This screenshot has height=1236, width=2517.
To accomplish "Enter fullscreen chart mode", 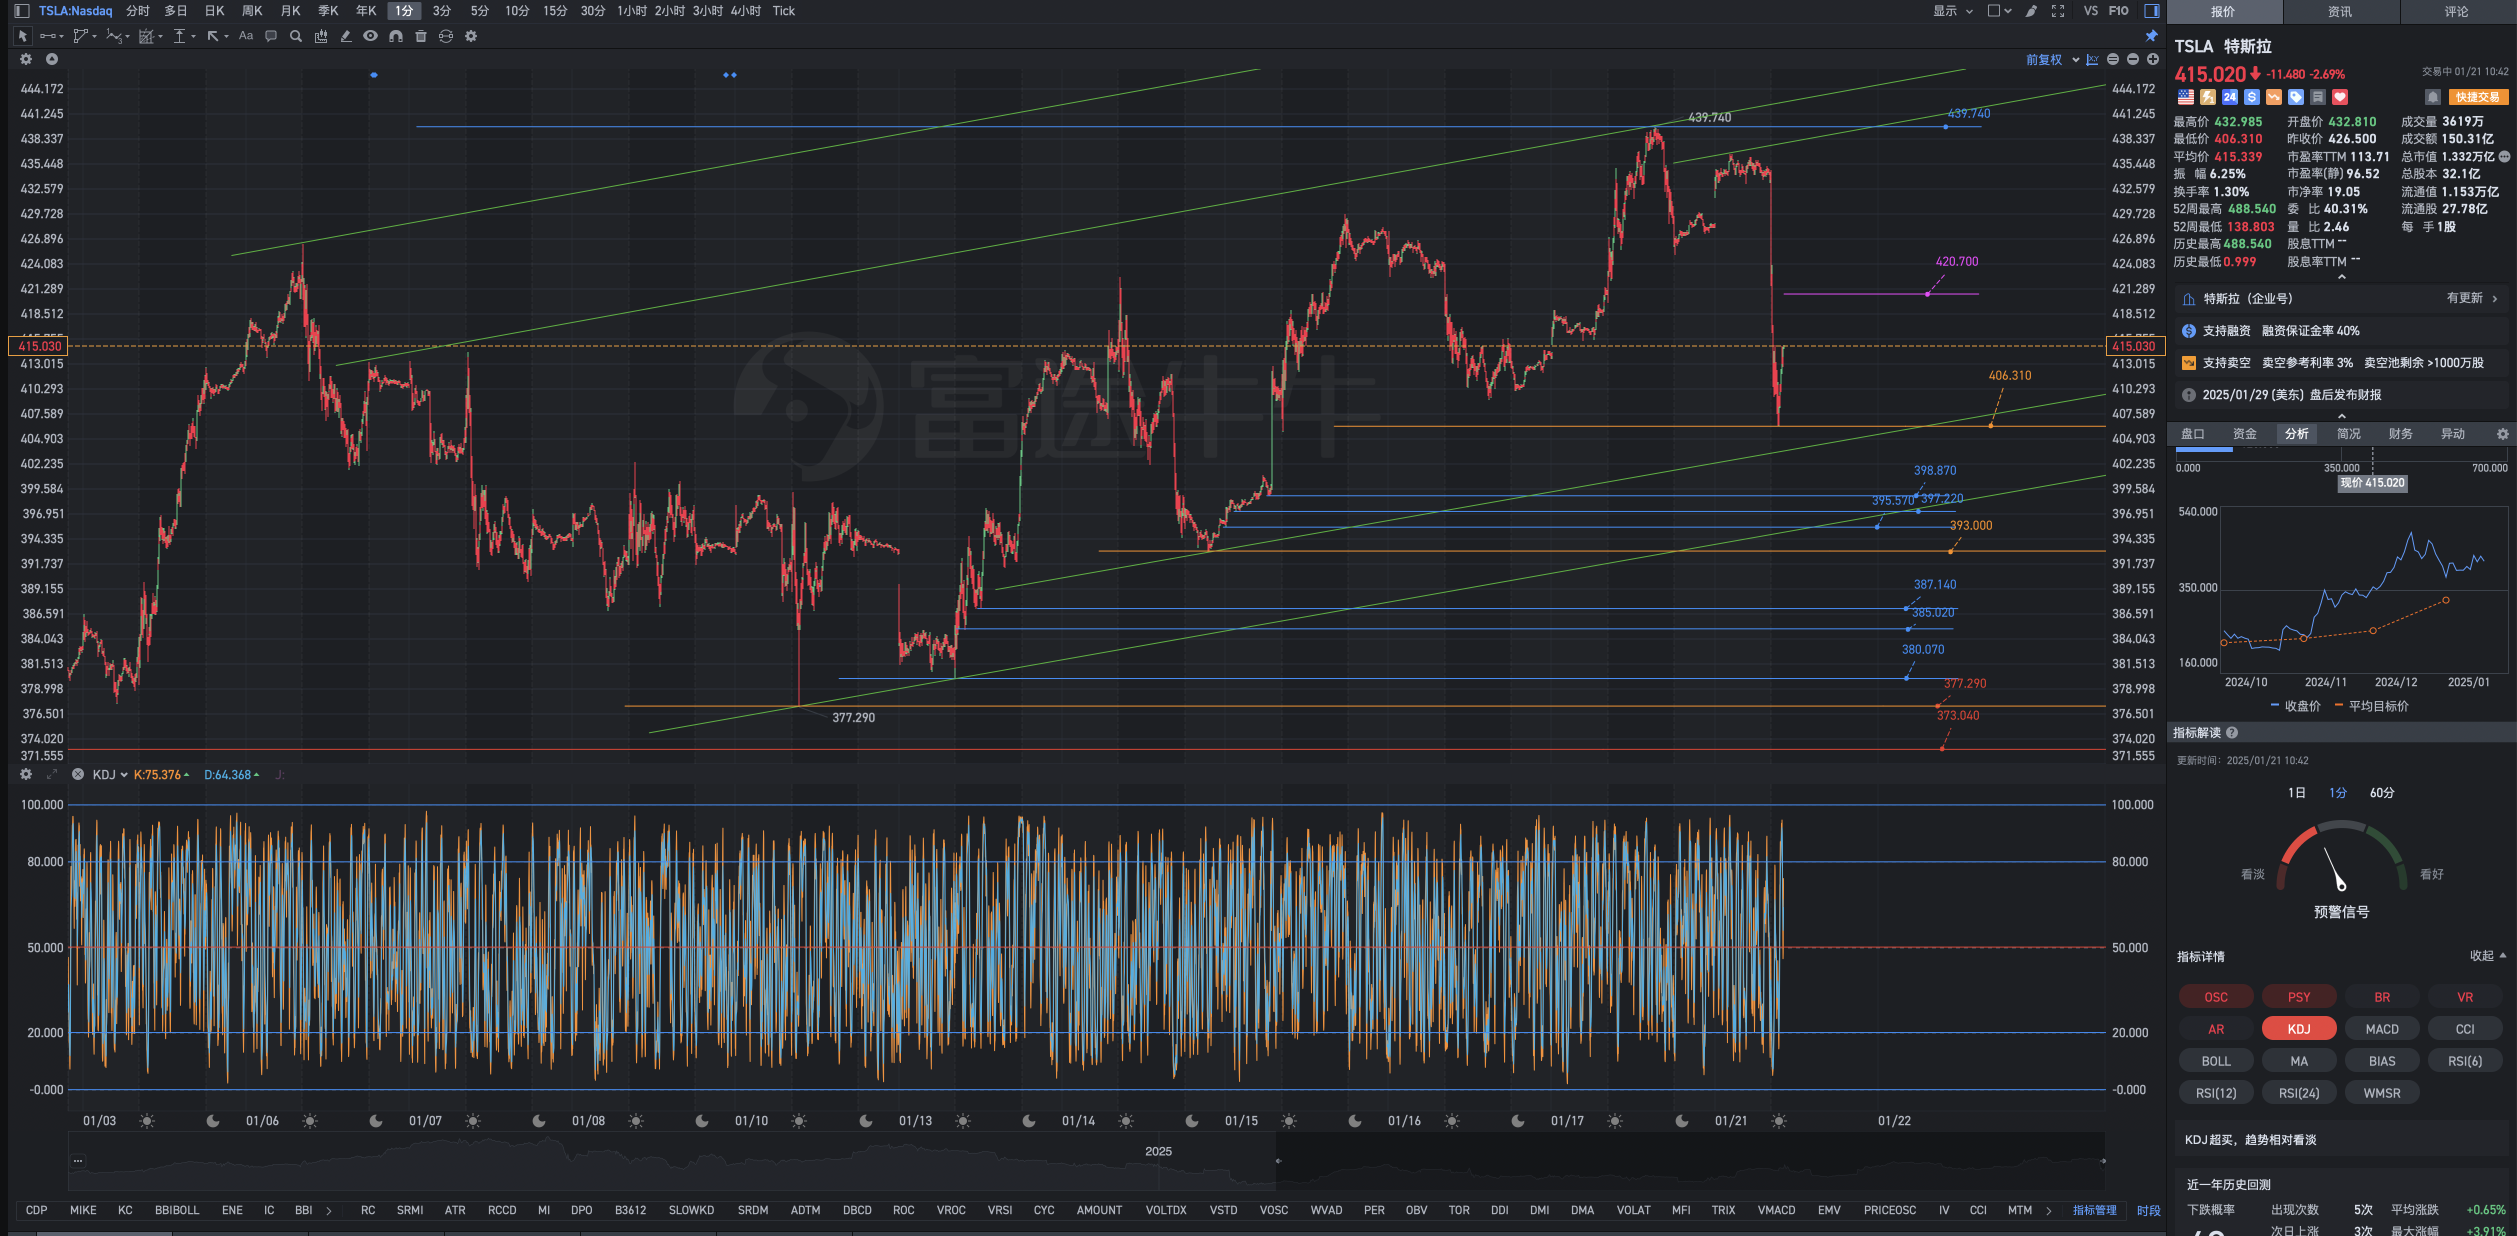I will tap(2058, 11).
